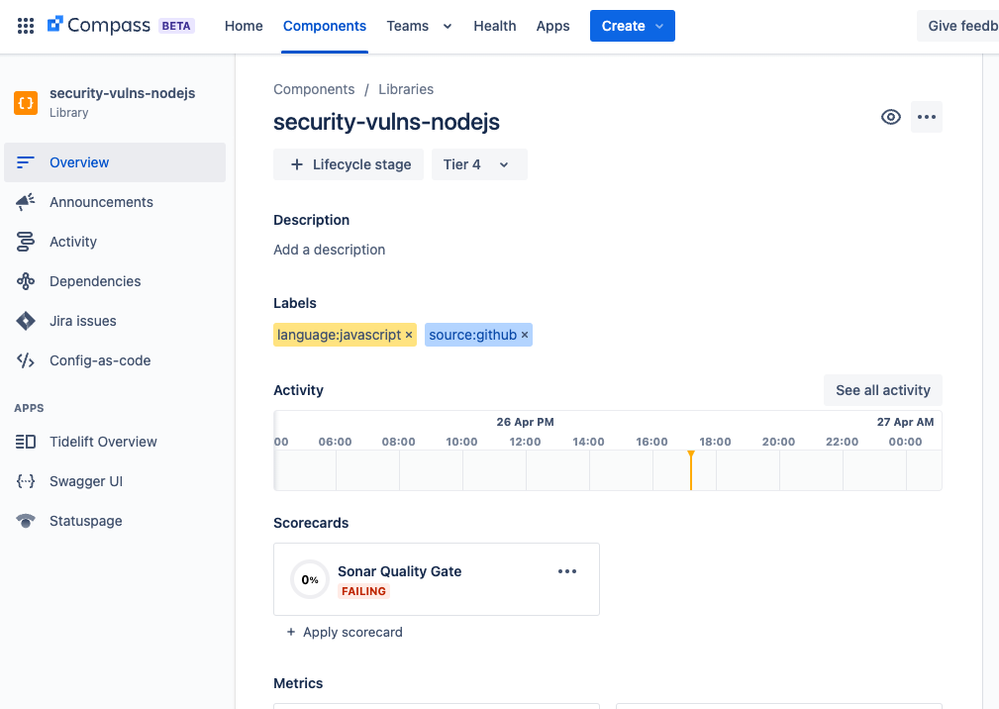This screenshot has height=709, width=999.
Task: Click the Create button
Action: [632, 26]
